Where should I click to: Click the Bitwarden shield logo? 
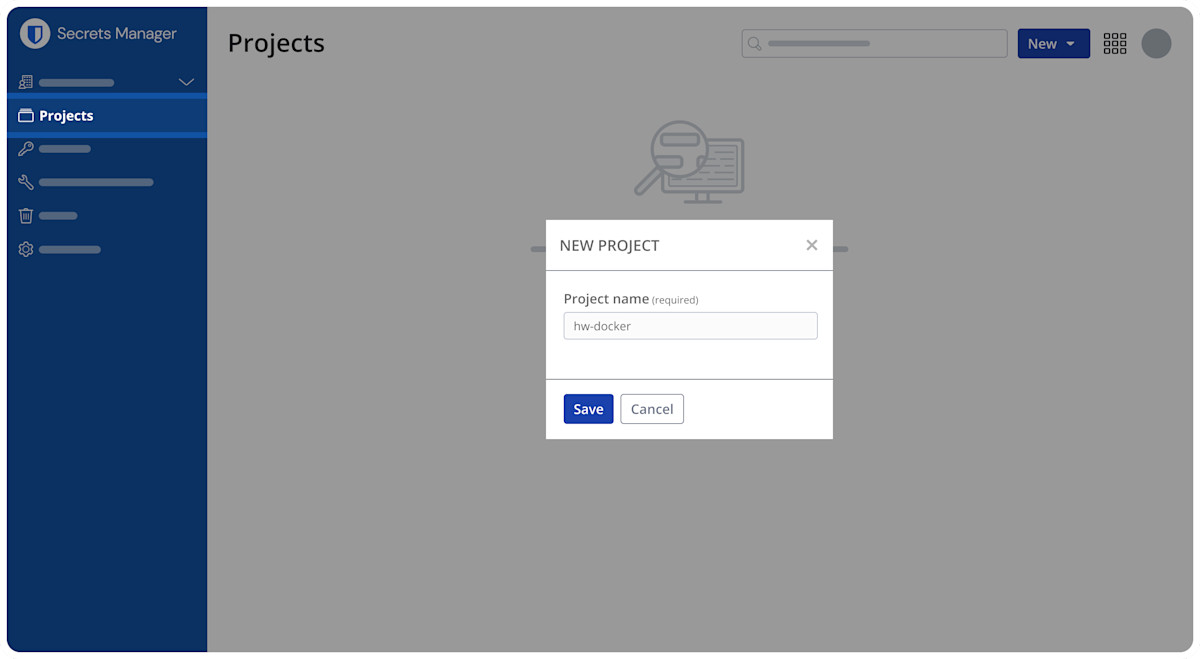click(x=35, y=34)
